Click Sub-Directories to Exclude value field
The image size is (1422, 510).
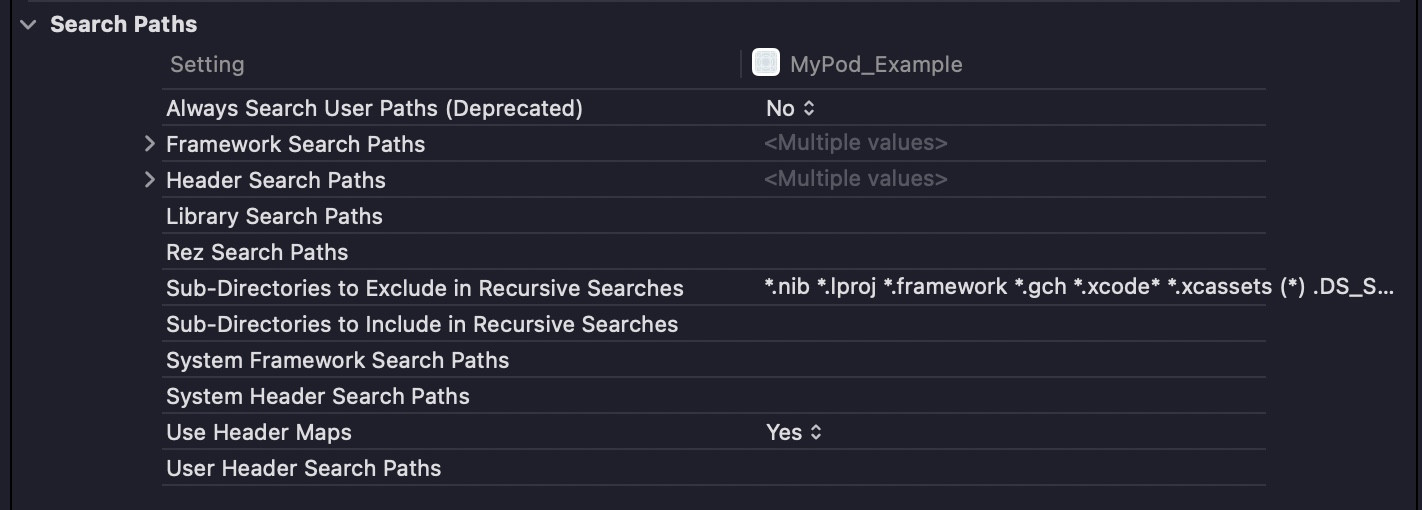click(x=1078, y=288)
